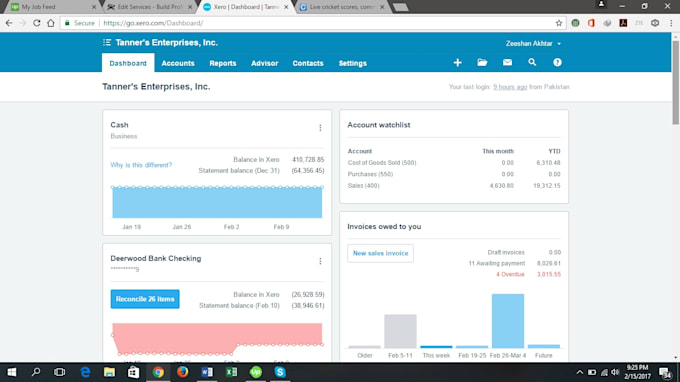Open the Settings menu

click(x=353, y=63)
